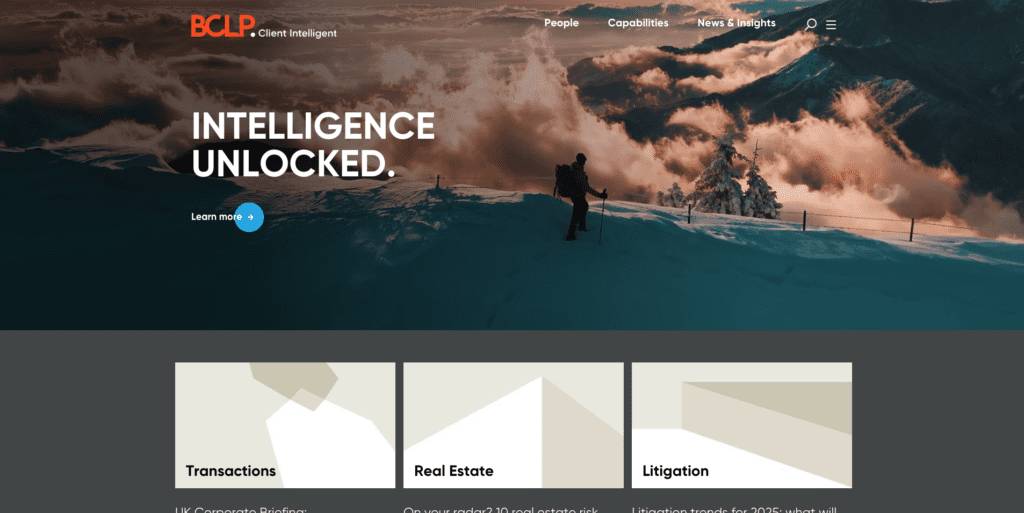Open the hamburger menu icon

point(831,25)
